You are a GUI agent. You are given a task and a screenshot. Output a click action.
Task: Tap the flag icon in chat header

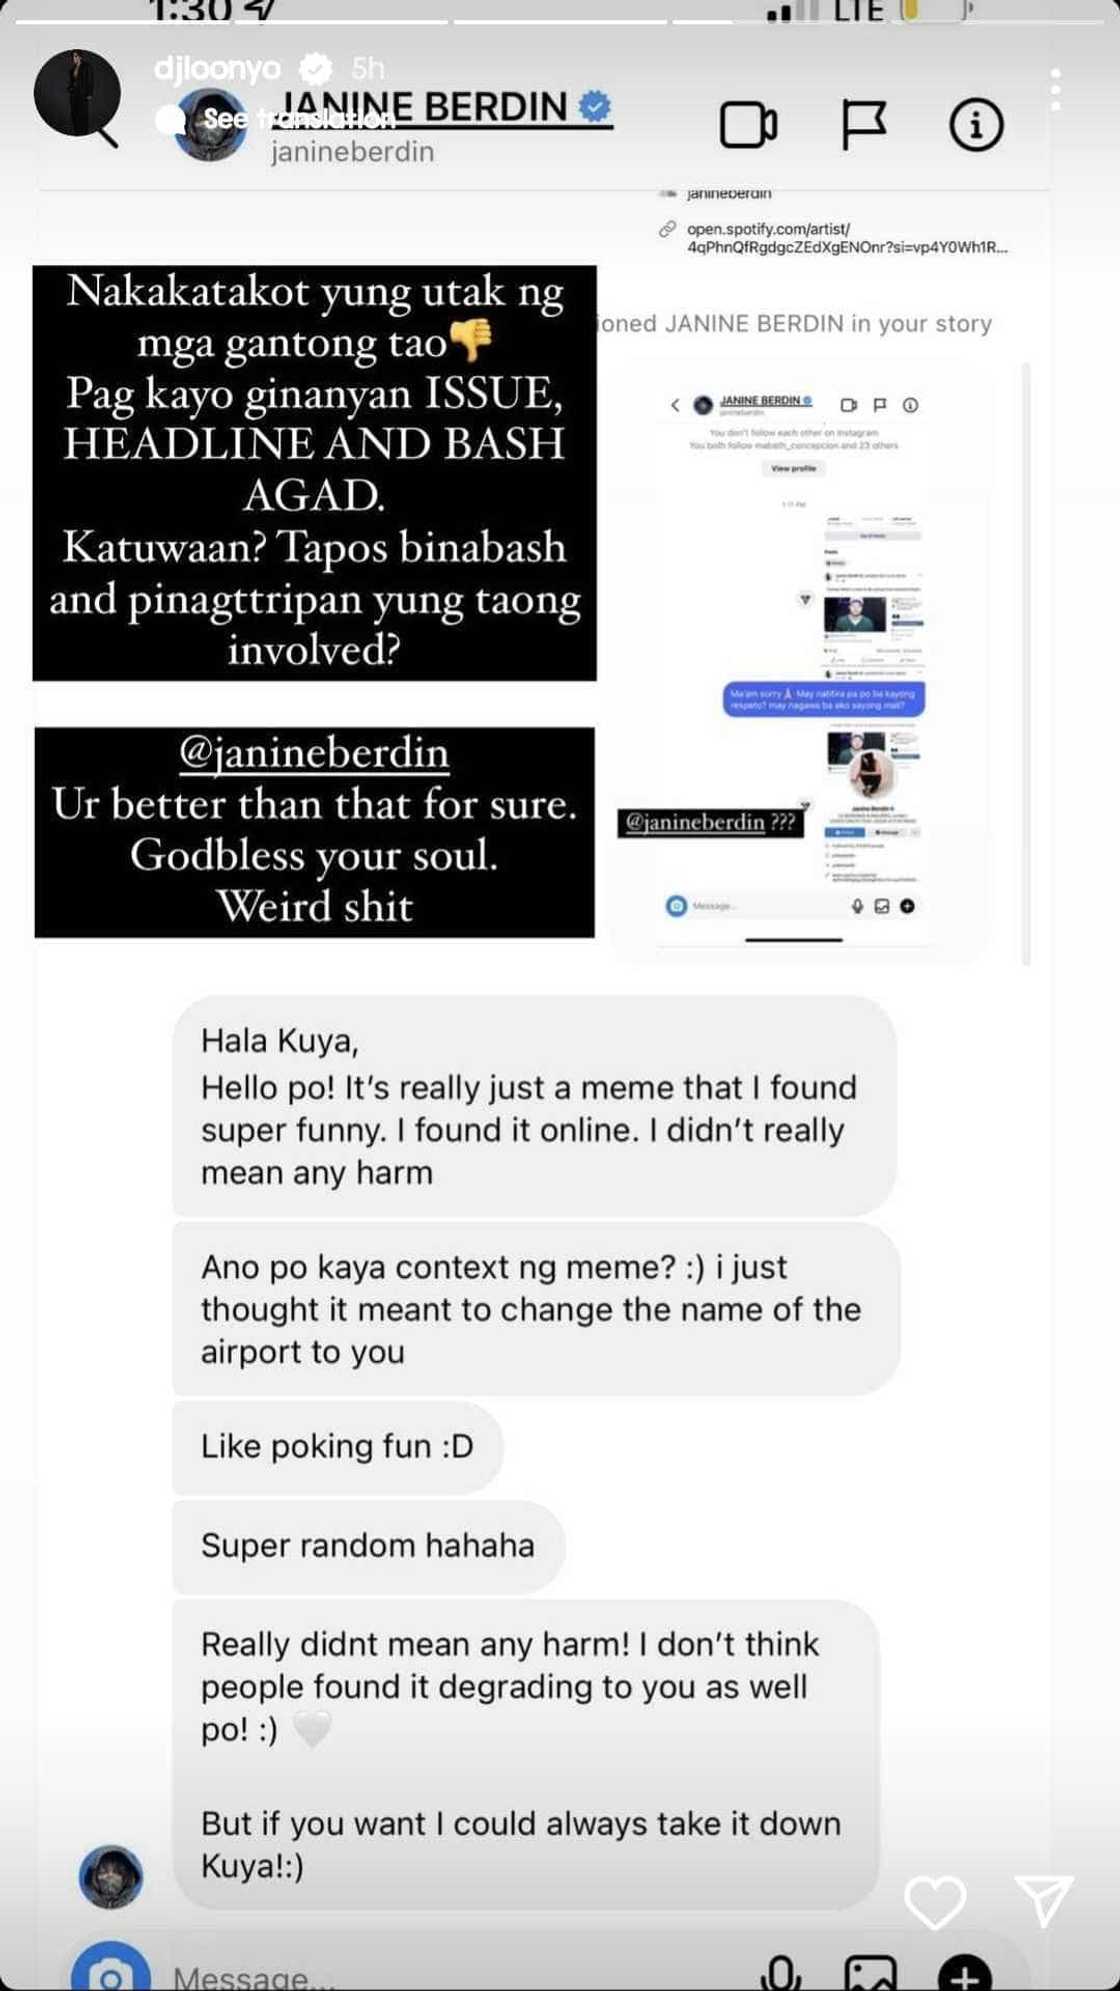click(863, 126)
